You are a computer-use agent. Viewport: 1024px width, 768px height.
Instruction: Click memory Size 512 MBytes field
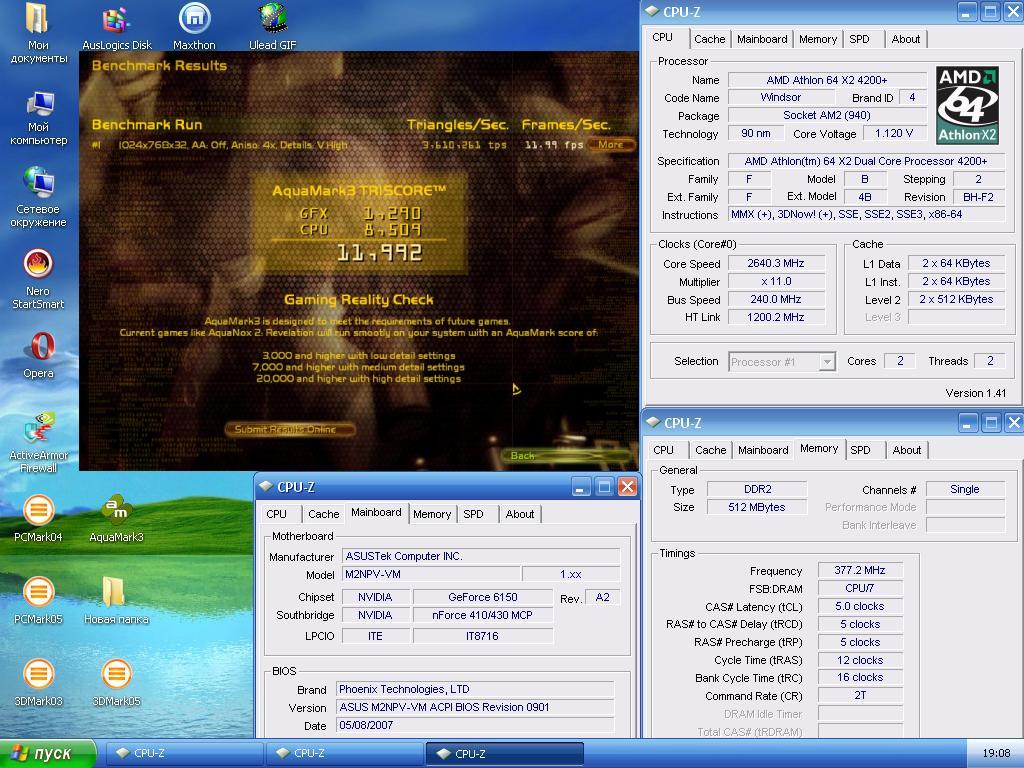click(757, 507)
